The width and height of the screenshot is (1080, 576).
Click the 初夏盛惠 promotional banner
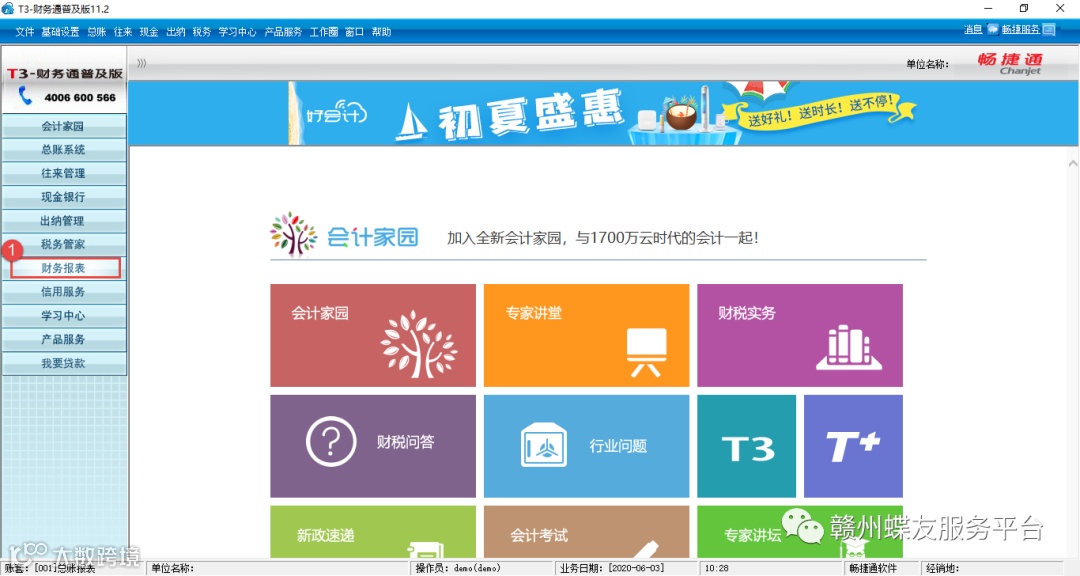tap(603, 113)
